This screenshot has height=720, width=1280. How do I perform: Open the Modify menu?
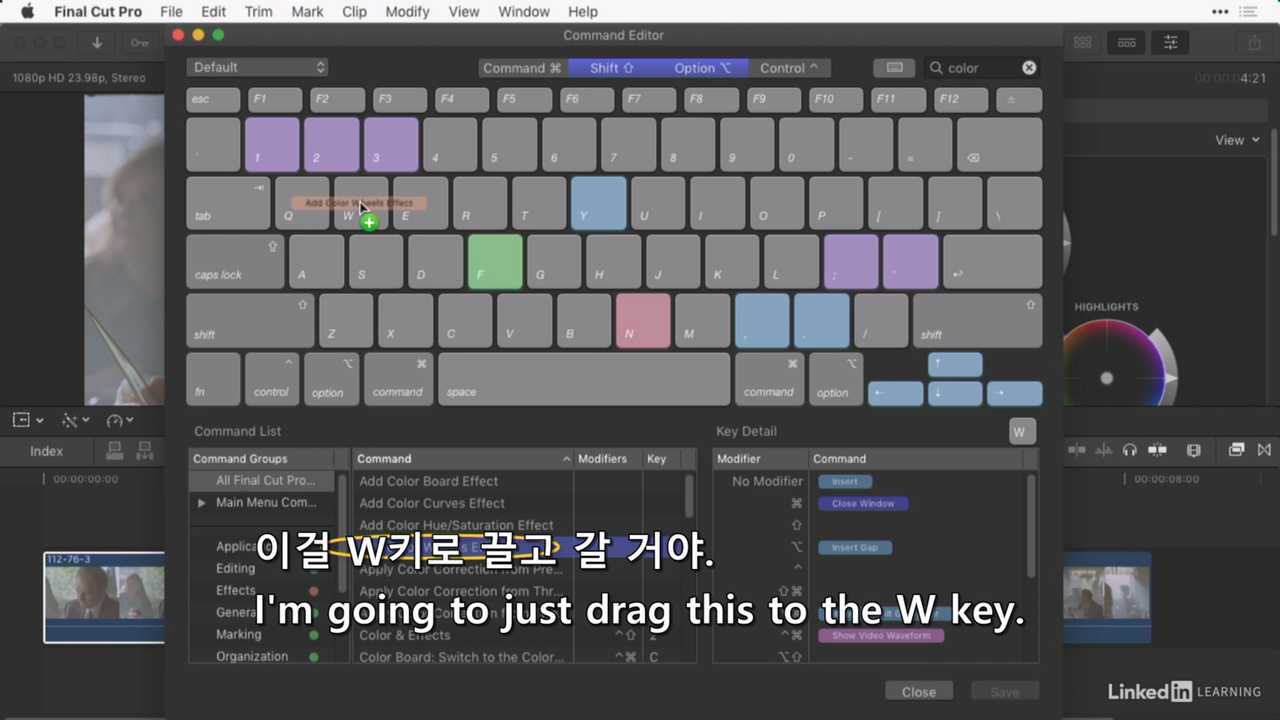click(407, 12)
